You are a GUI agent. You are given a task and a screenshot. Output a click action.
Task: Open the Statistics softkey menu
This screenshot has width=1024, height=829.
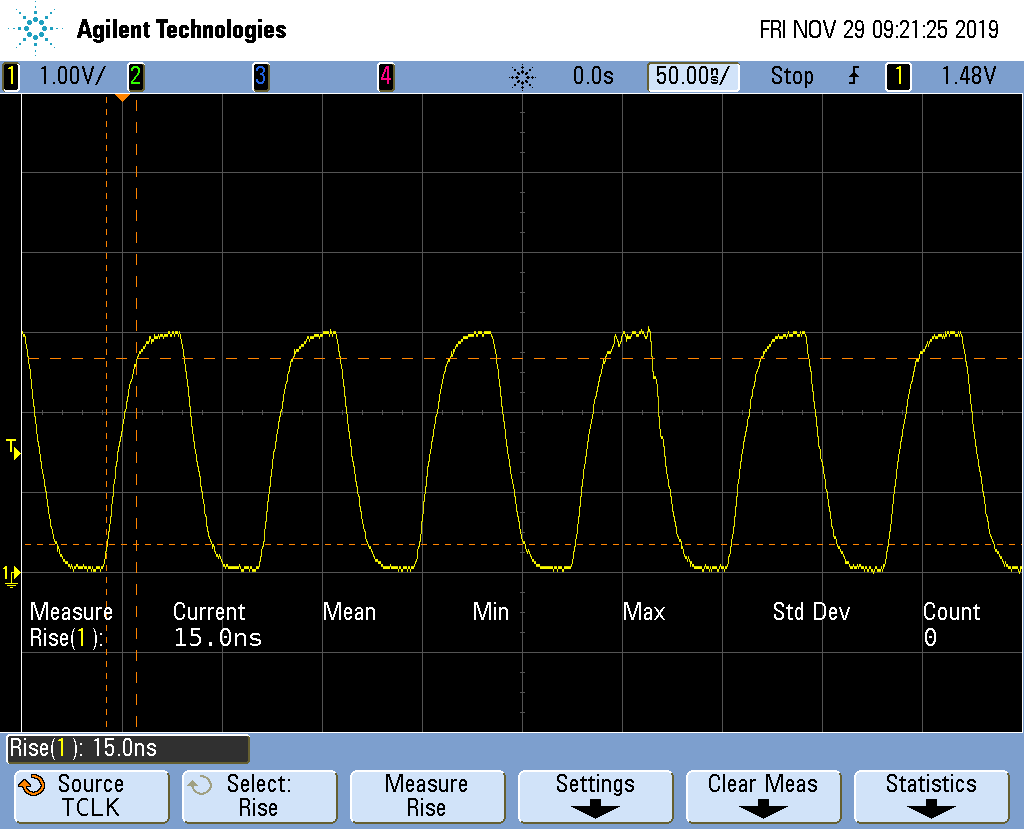tap(931, 796)
